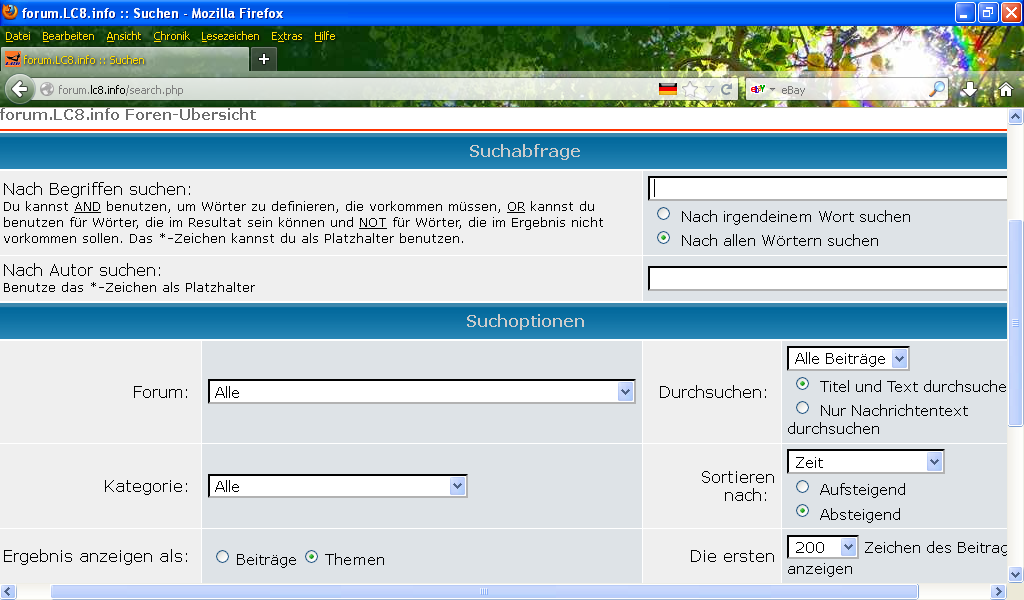The image size is (1024, 600).
Task: Open the Lesezeichen menu
Action: click(x=230, y=36)
